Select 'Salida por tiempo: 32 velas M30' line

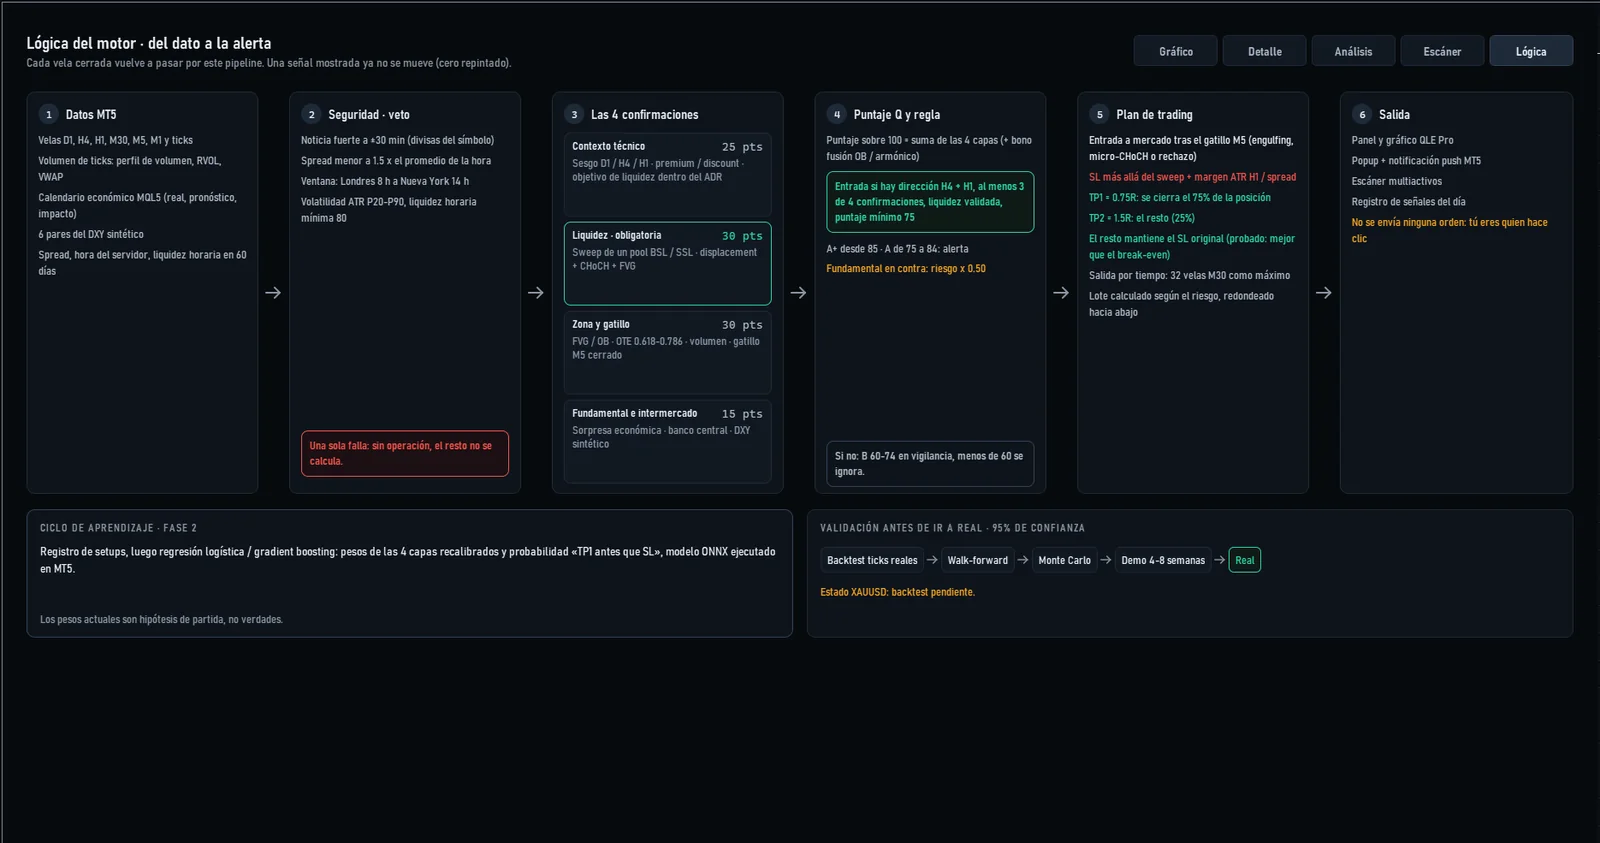(x=1190, y=276)
